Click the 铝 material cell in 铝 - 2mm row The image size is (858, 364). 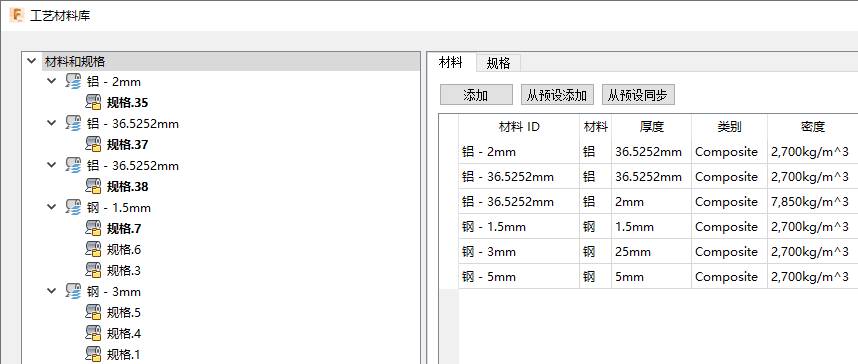click(x=595, y=152)
